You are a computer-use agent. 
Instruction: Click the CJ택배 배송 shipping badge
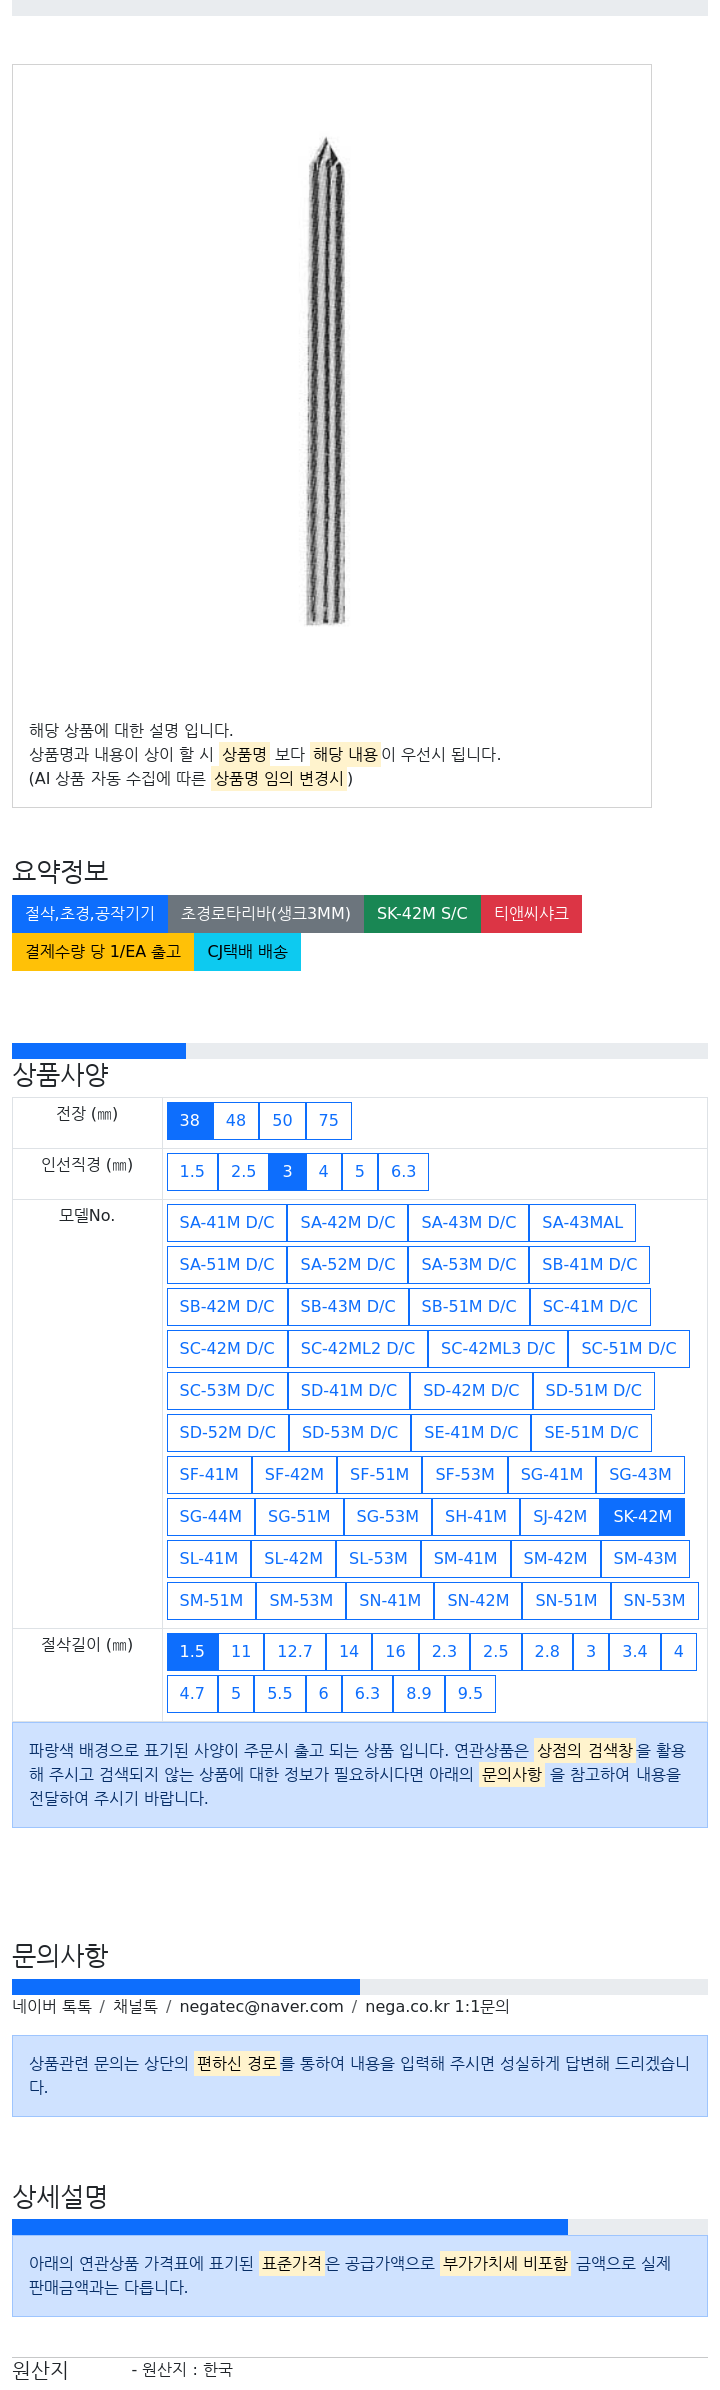pyautogui.click(x=247, y=951)
